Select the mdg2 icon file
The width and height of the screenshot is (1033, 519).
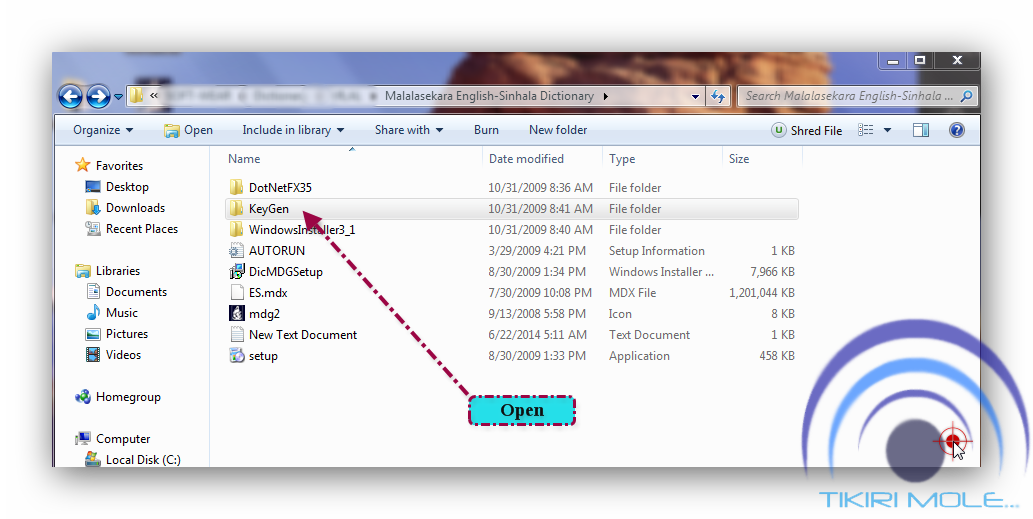[x=237, y=314]
